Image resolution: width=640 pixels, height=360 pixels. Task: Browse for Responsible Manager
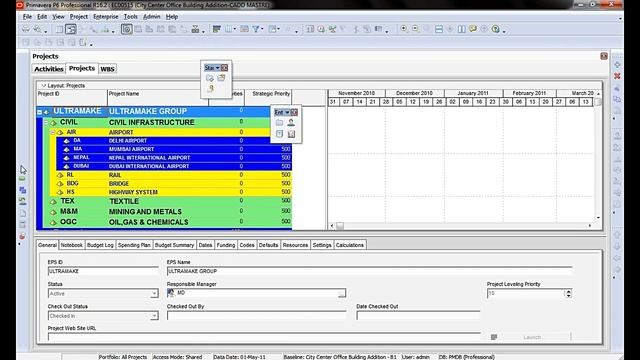pyautogui.click(x=342, y=293)
